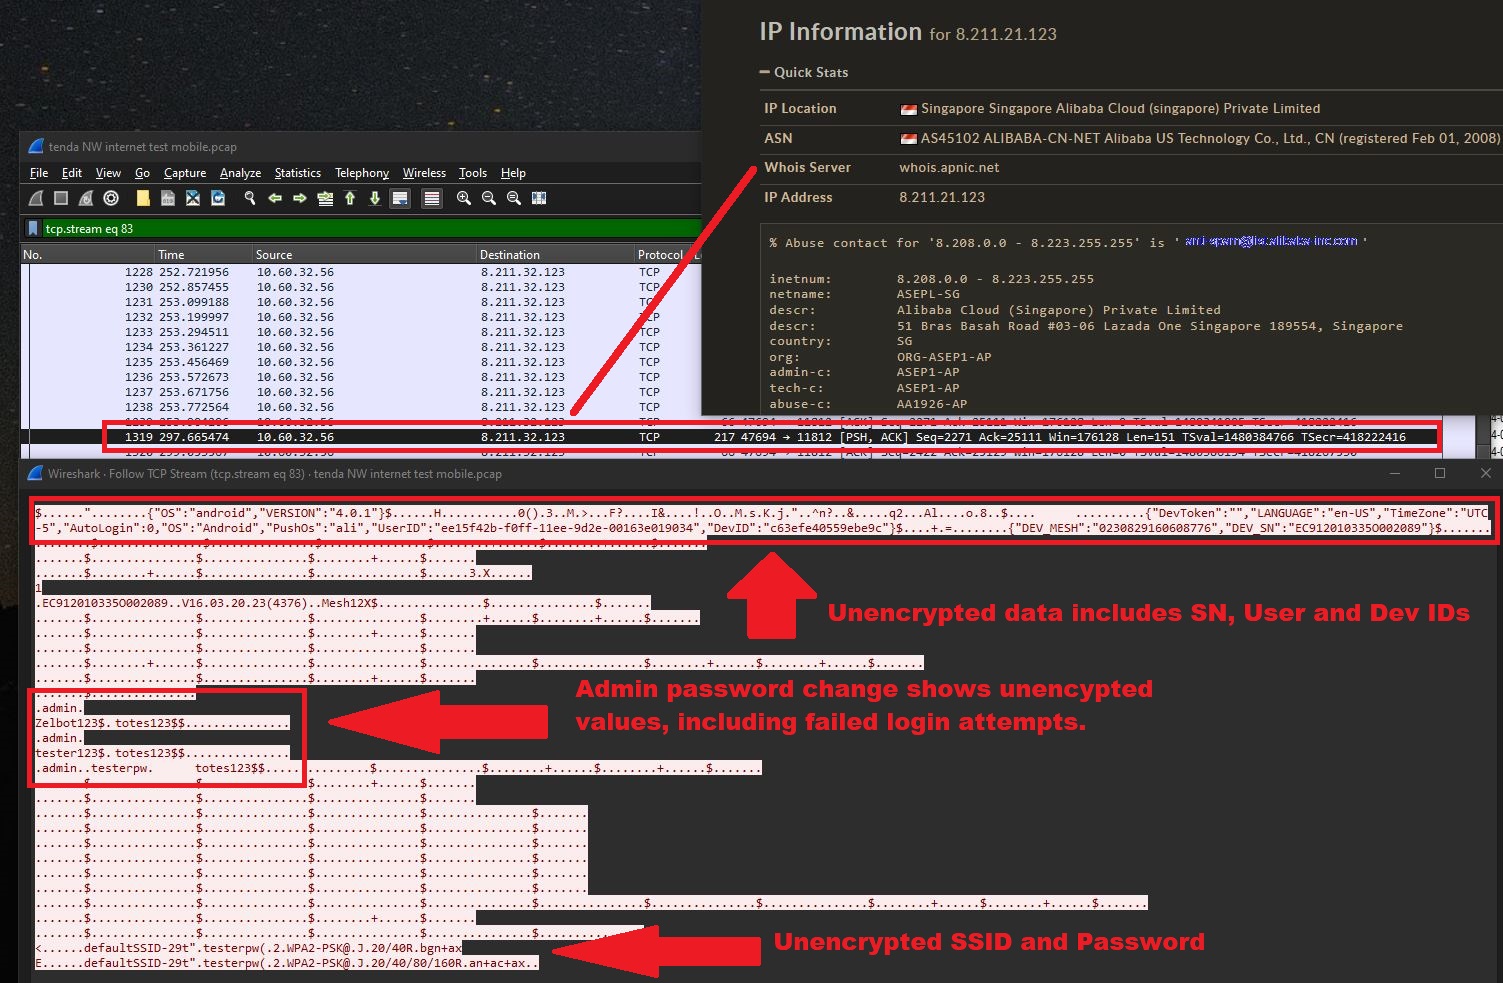
Task: Toggle auto-scroll during live capture
Action: point(400,198)
